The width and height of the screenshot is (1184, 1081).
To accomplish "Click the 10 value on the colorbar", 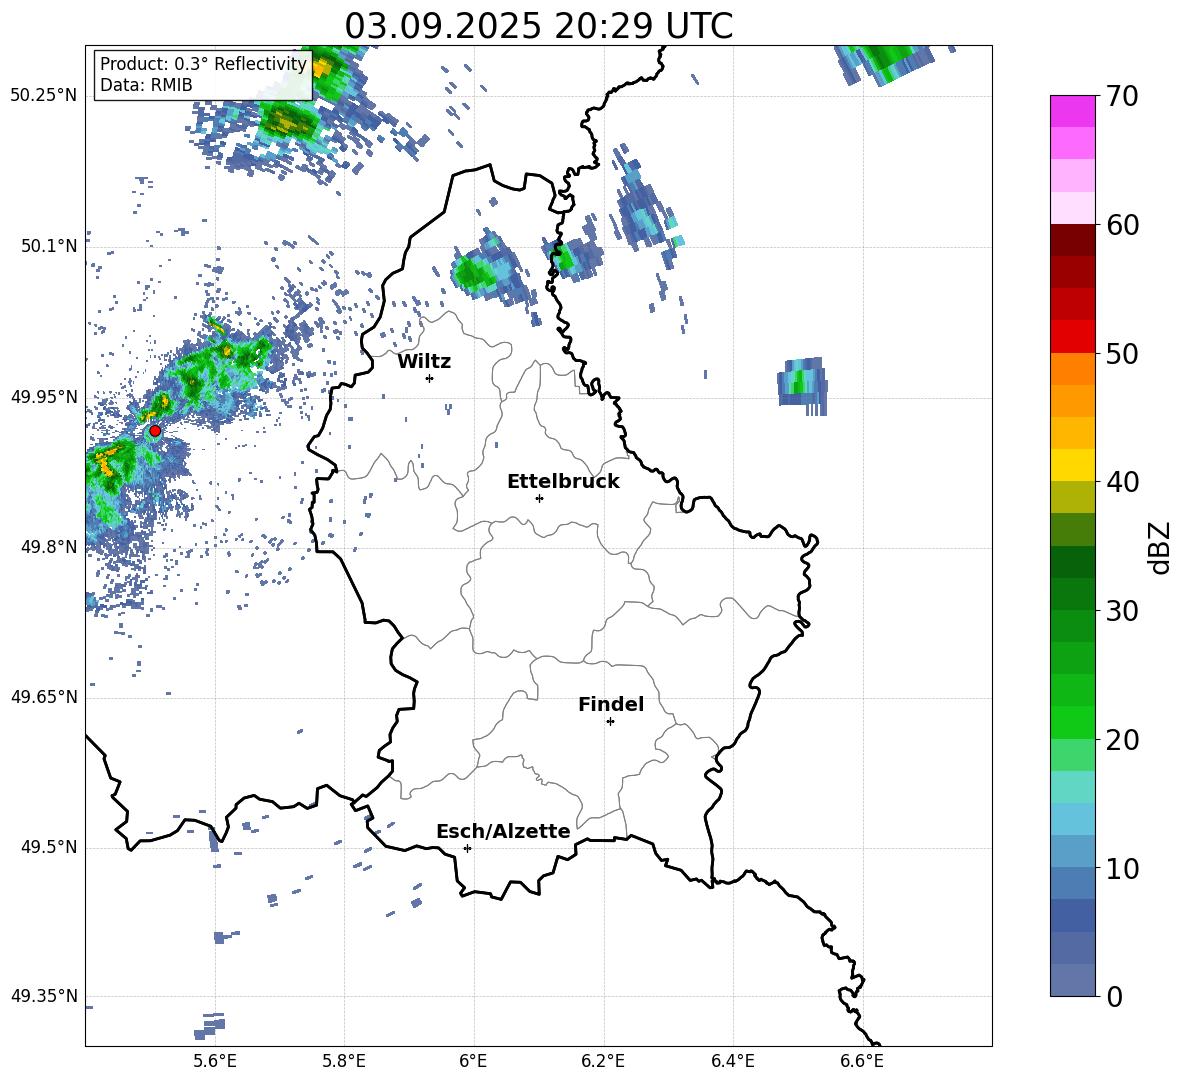I will tap(1121, 868).
